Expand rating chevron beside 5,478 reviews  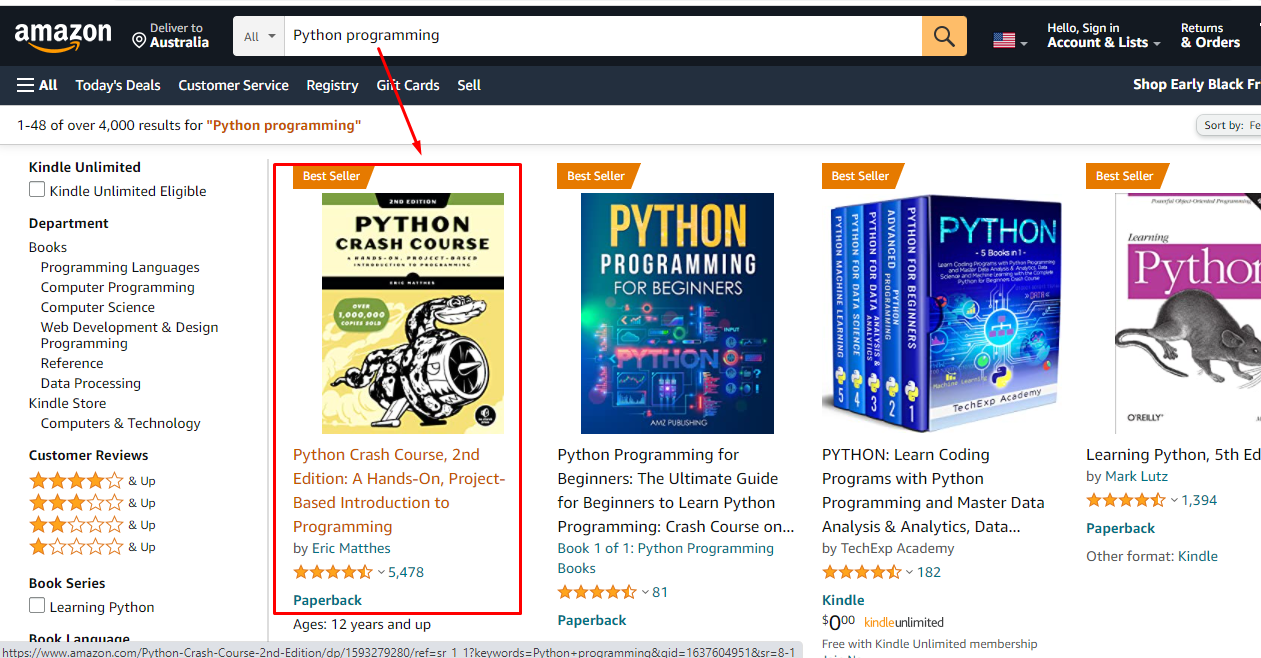coord(381,573)
